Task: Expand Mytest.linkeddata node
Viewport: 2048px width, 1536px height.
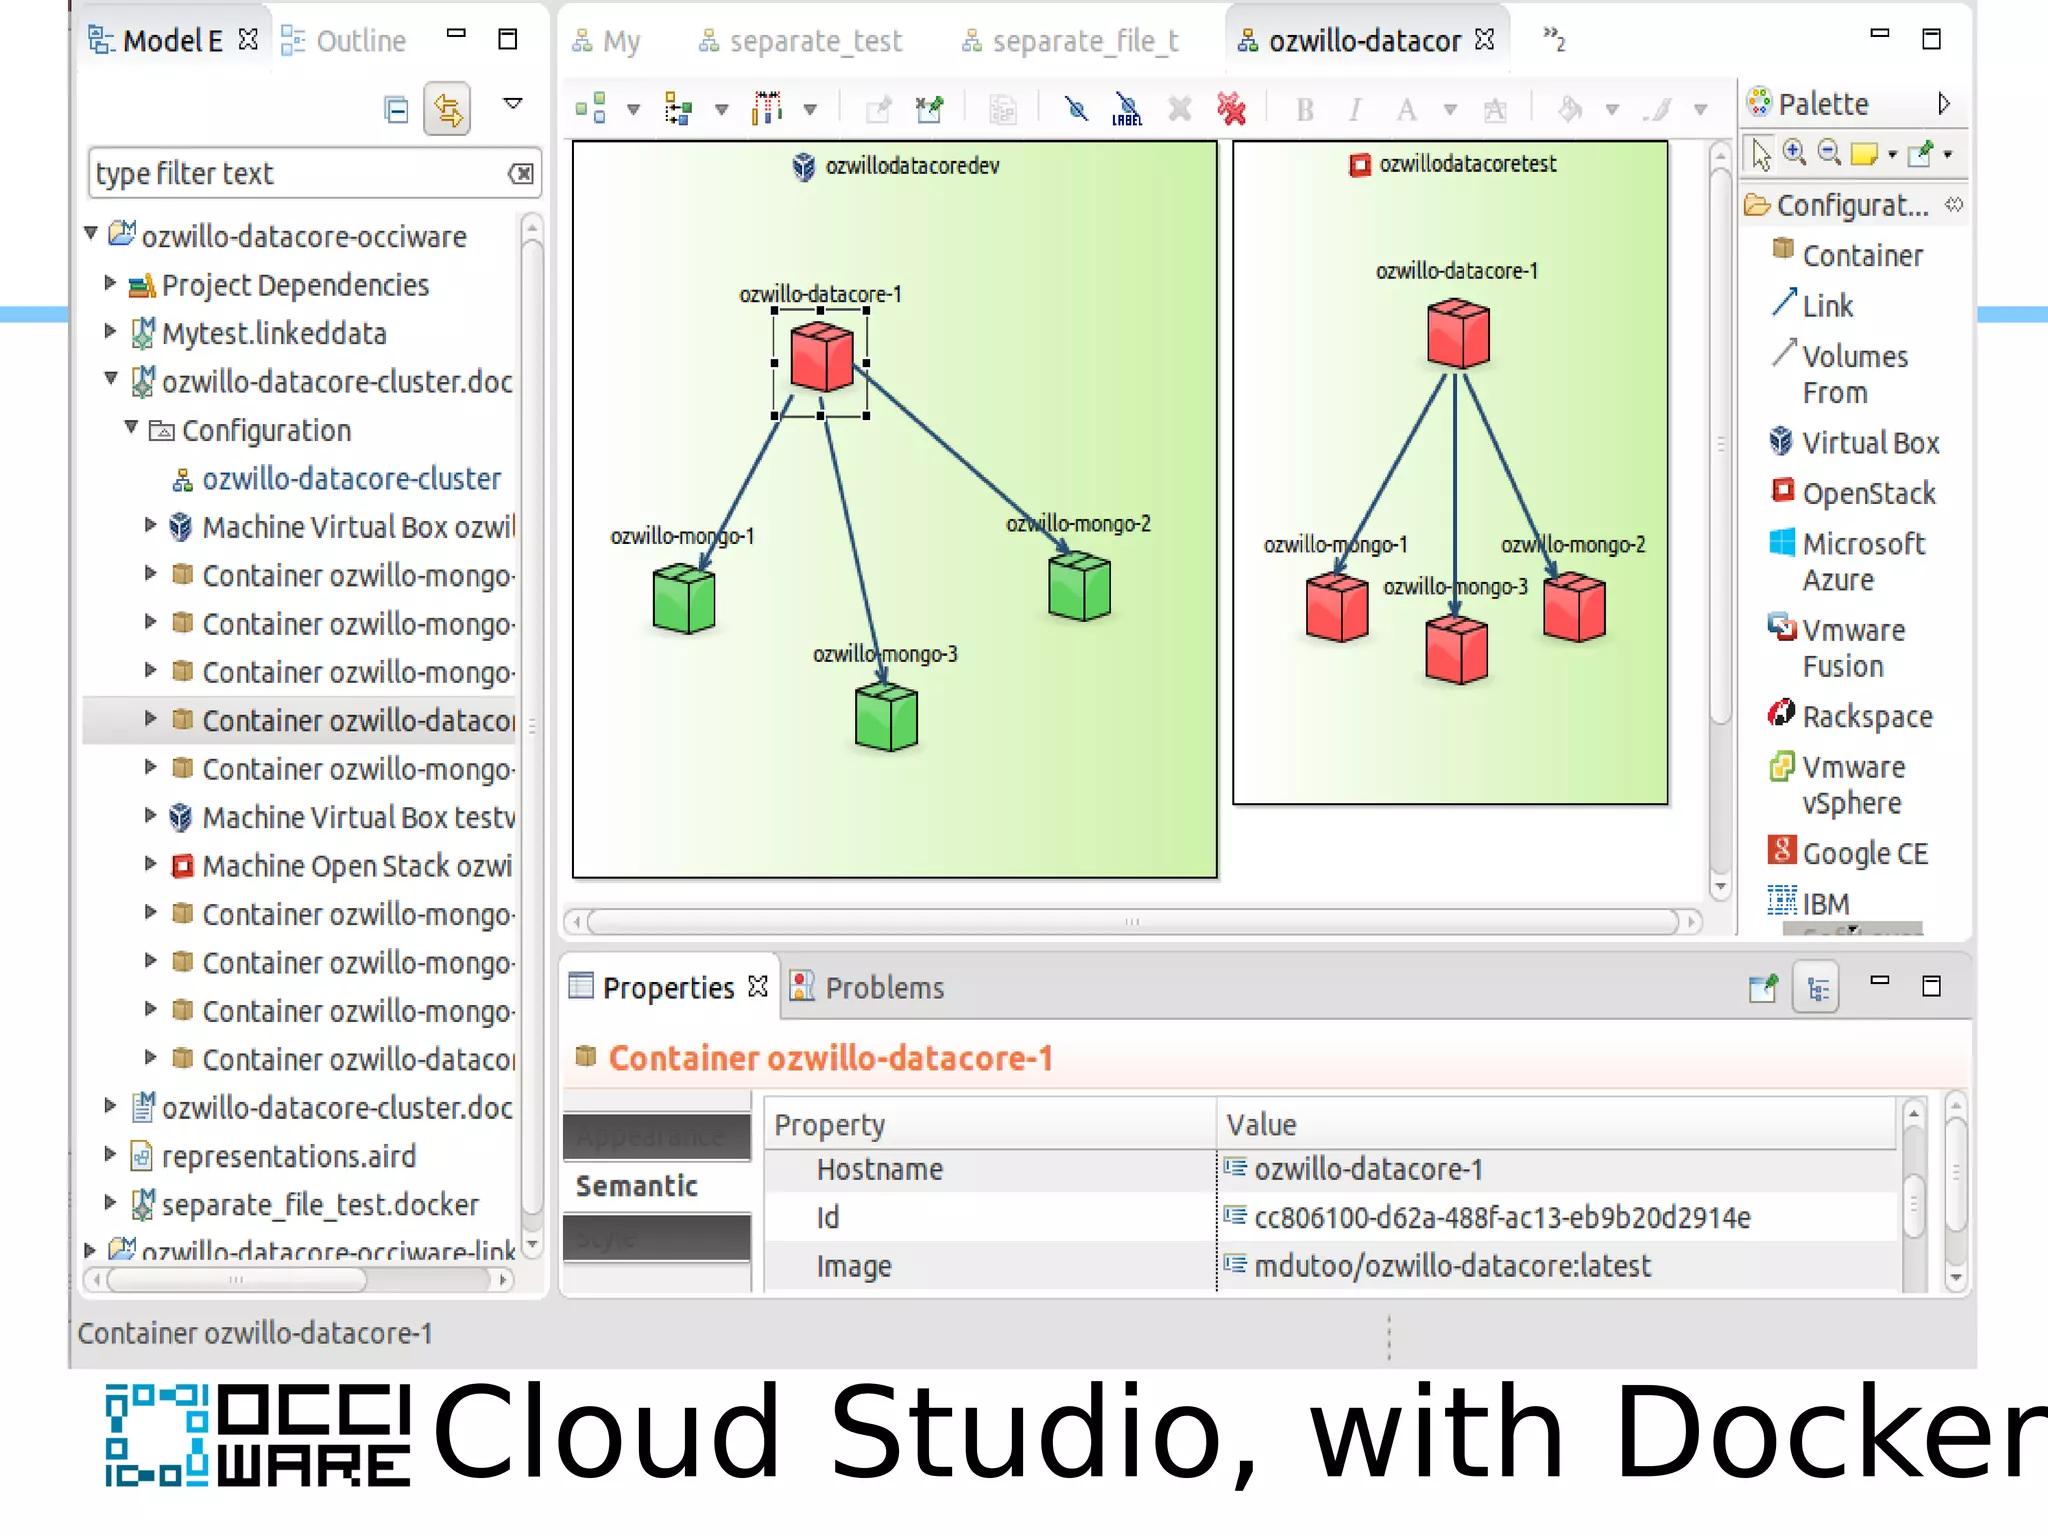Action: [111, 331]
